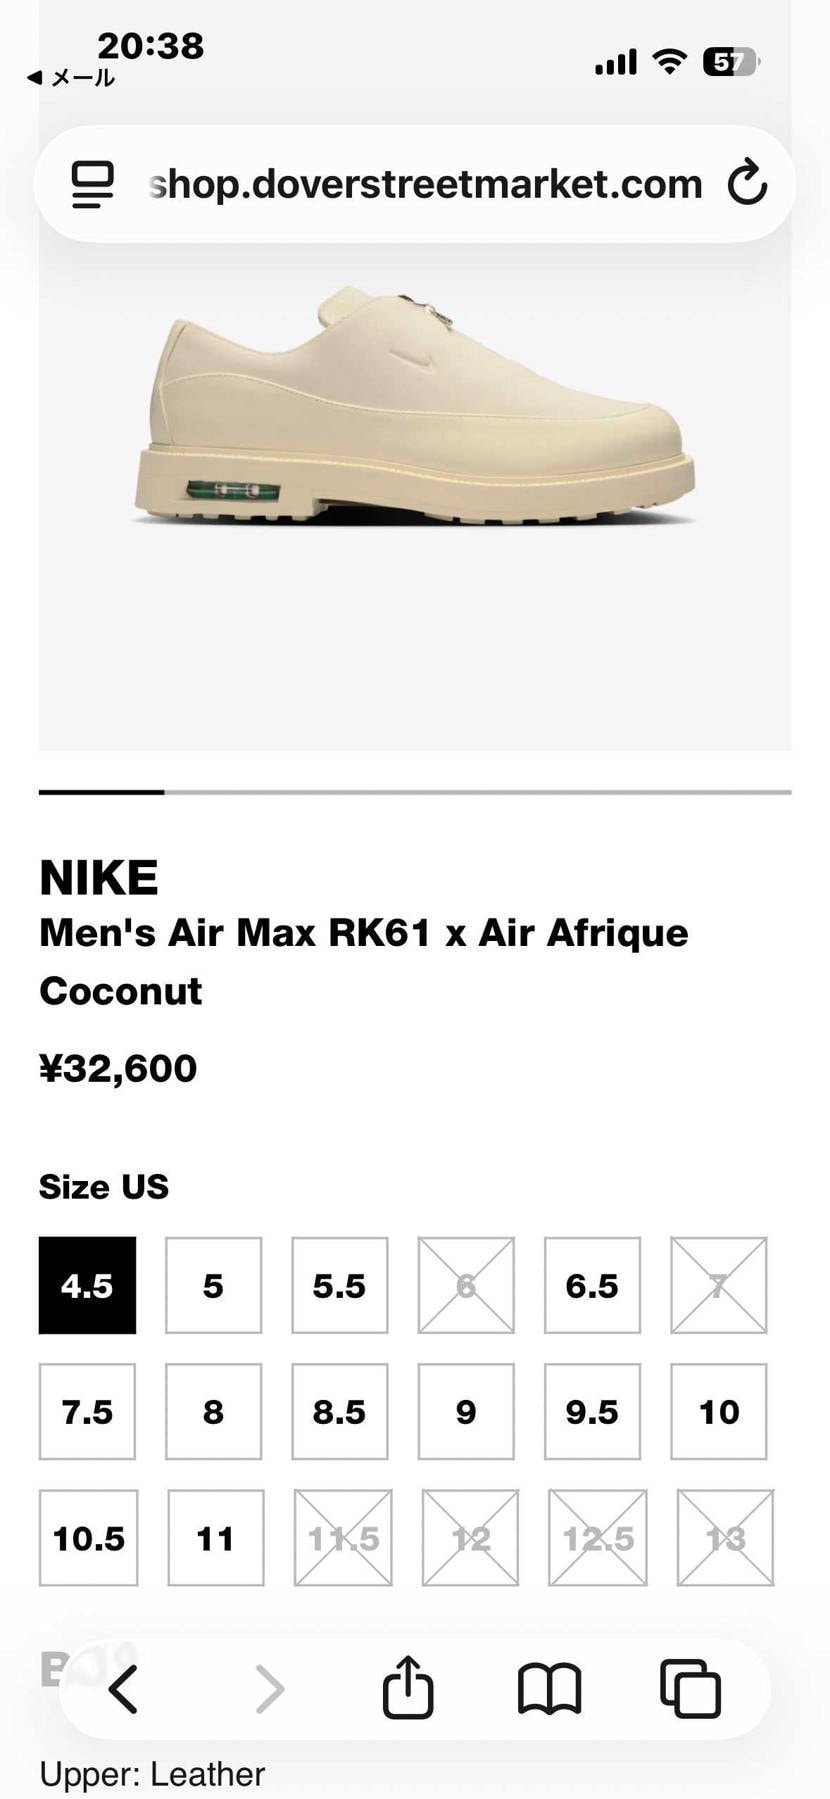Show open tabs overview icon
Viewport: 830px width, 1799px height.
click(x=690, y=1689)
